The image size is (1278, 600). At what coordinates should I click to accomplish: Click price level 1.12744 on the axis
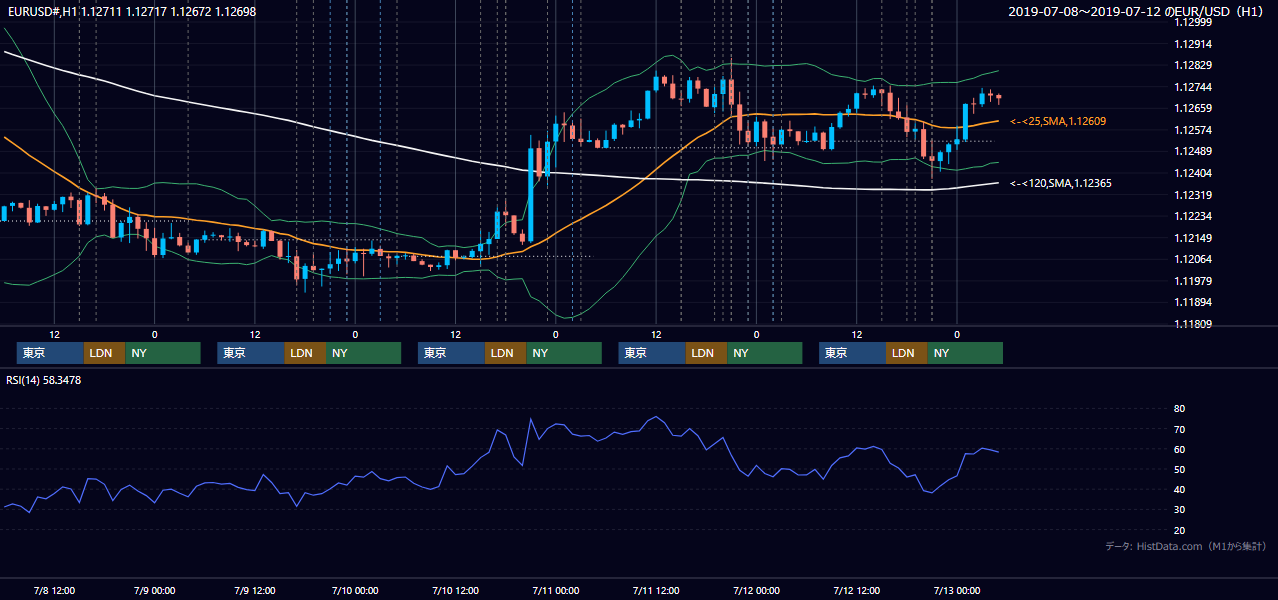[x=1191, y=87]
